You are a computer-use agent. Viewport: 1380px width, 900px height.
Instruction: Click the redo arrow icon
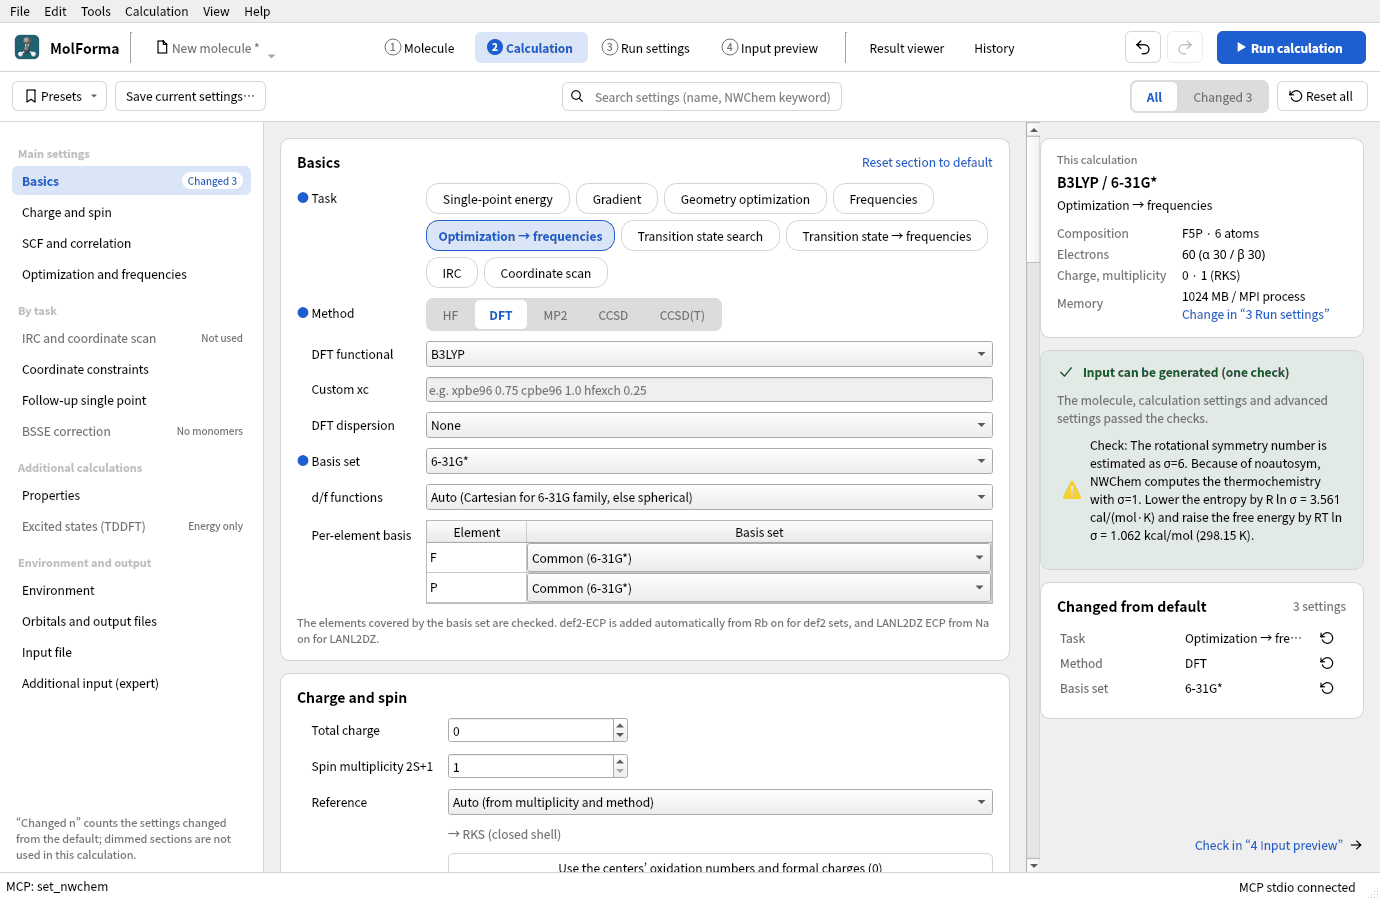tap(1185, 47)
